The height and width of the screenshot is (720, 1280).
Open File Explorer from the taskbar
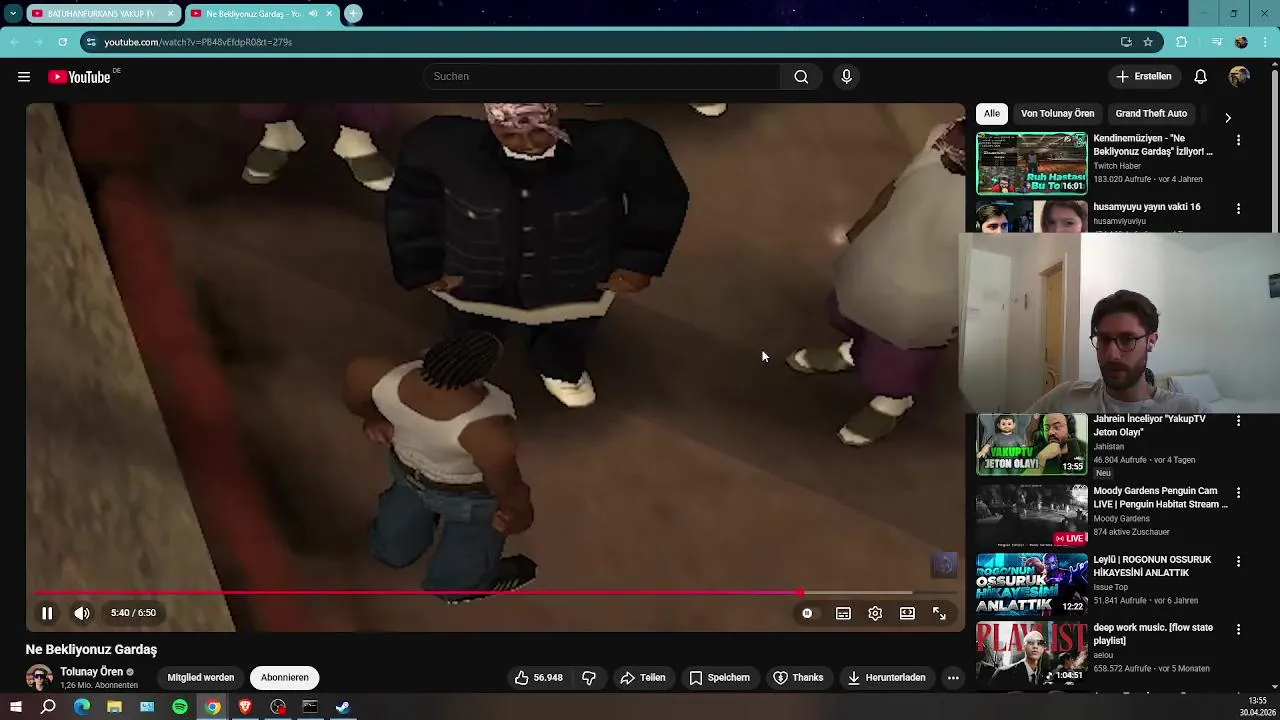point(114,707)
